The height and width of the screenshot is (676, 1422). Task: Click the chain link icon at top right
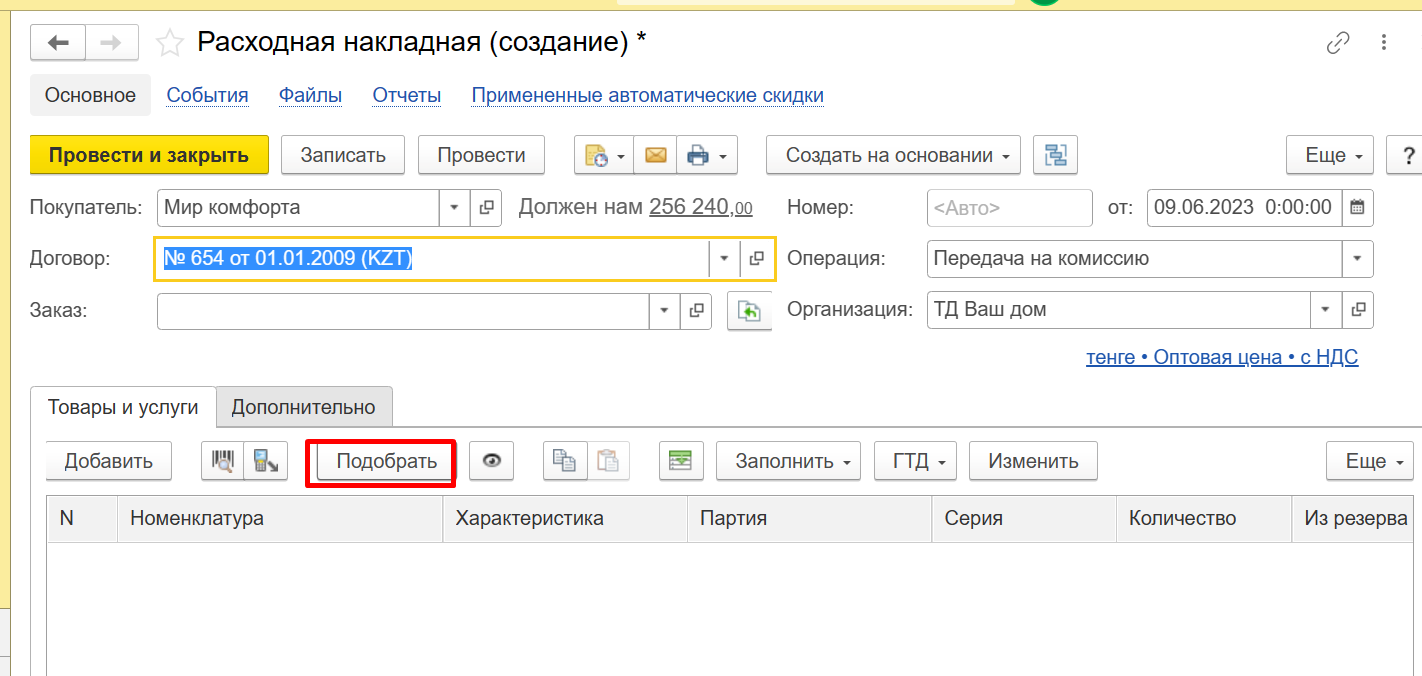point(1337,43)
